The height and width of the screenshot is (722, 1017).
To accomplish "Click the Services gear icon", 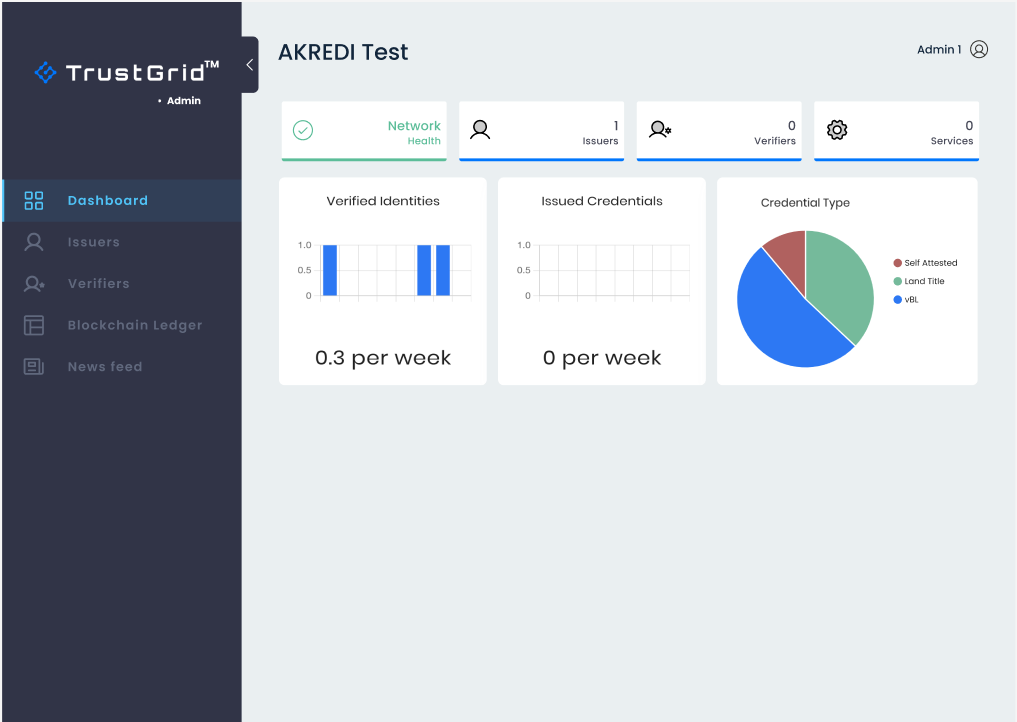I will (x=837, y=130).
